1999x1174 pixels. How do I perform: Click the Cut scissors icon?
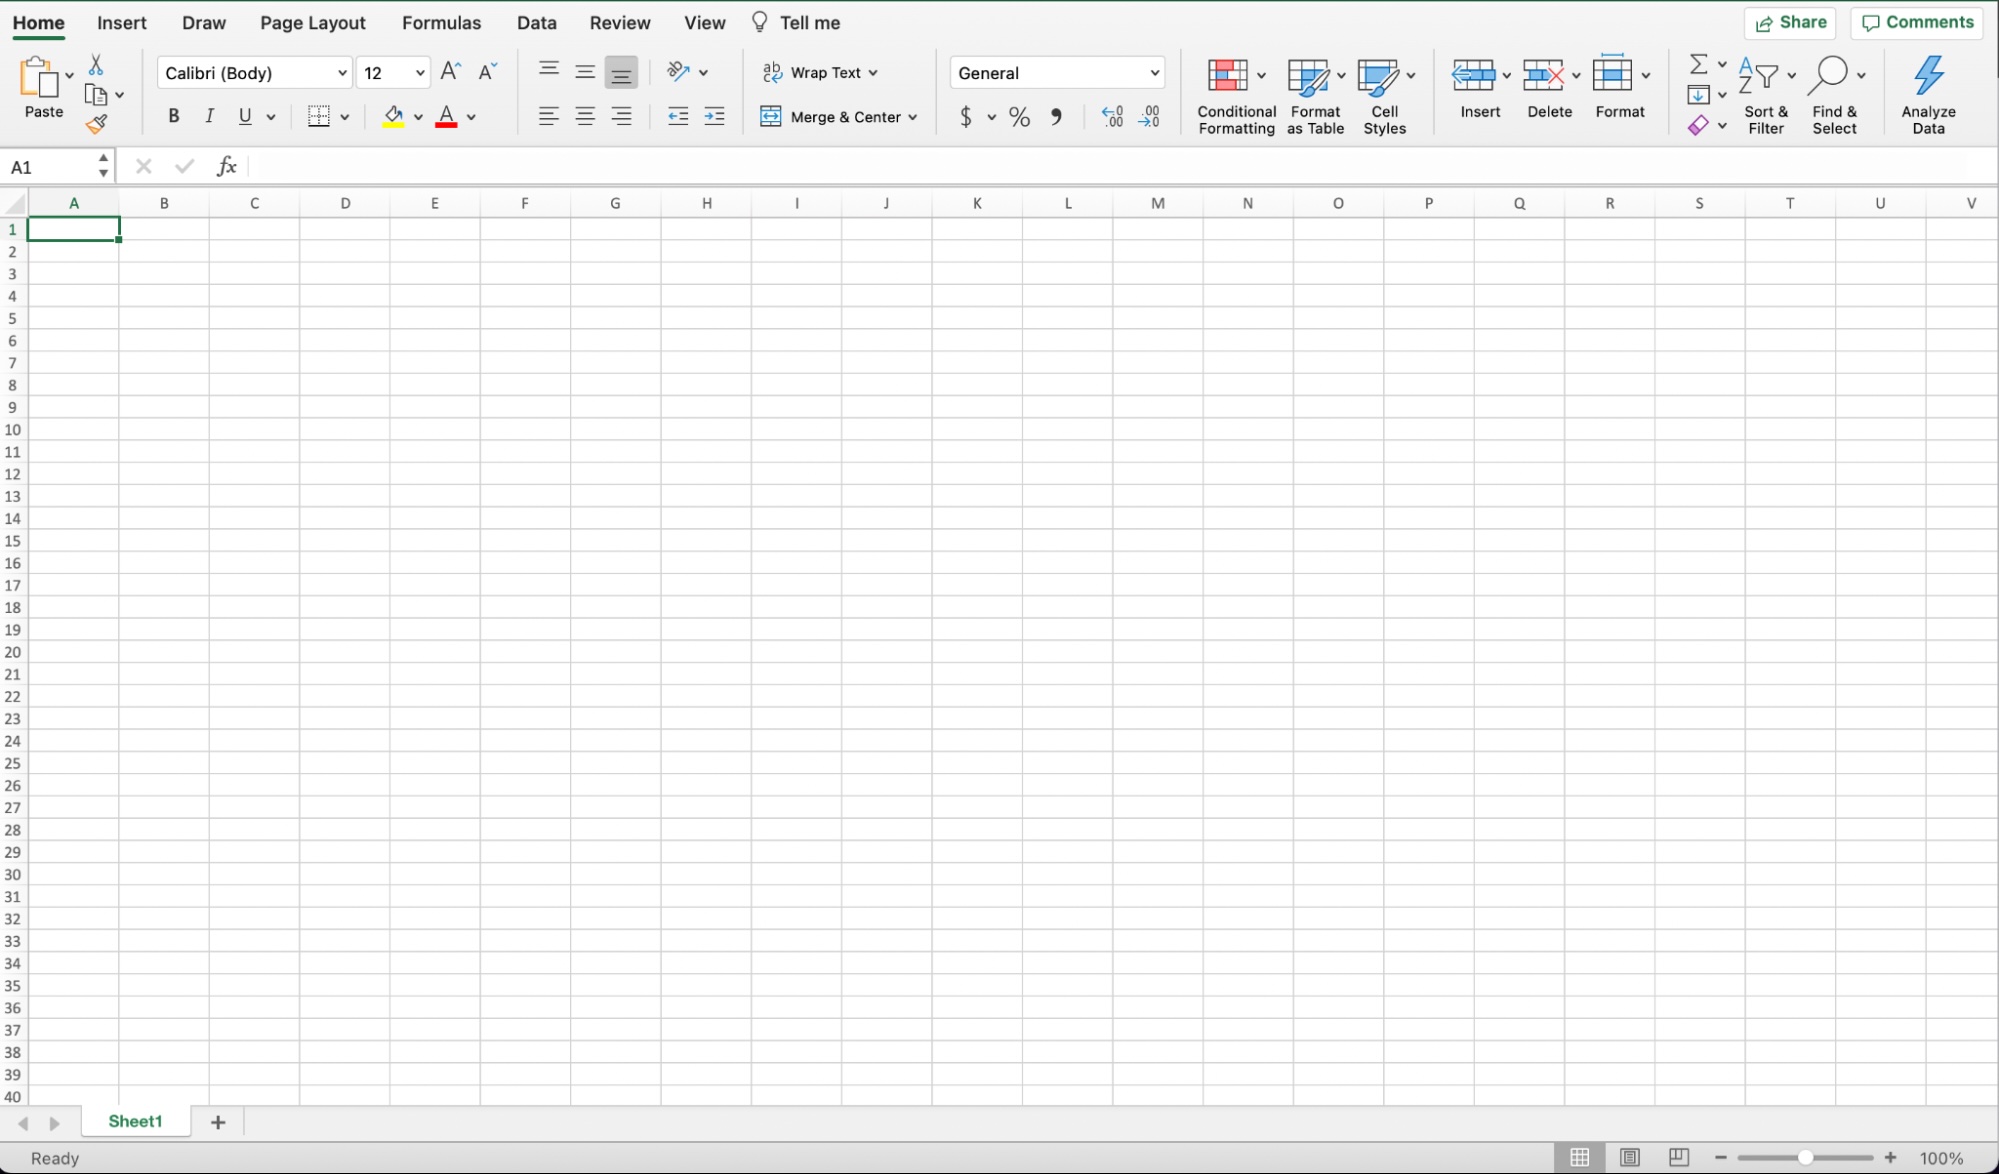96,65
